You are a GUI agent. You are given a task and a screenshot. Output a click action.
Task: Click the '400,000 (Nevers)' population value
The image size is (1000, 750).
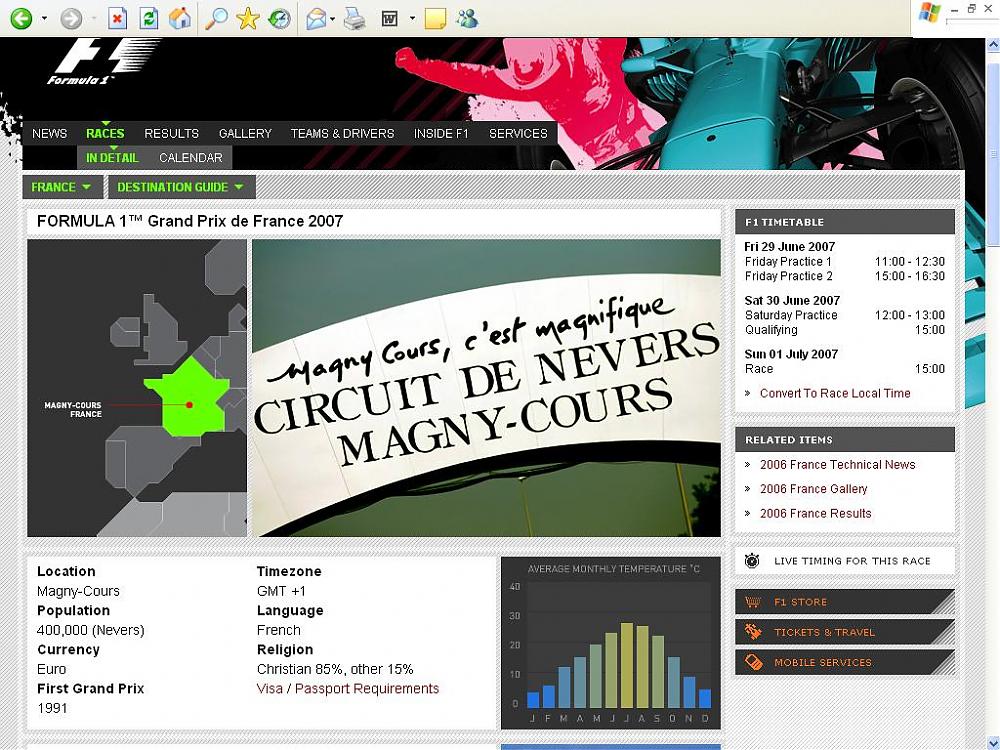[x=91, y=630]
